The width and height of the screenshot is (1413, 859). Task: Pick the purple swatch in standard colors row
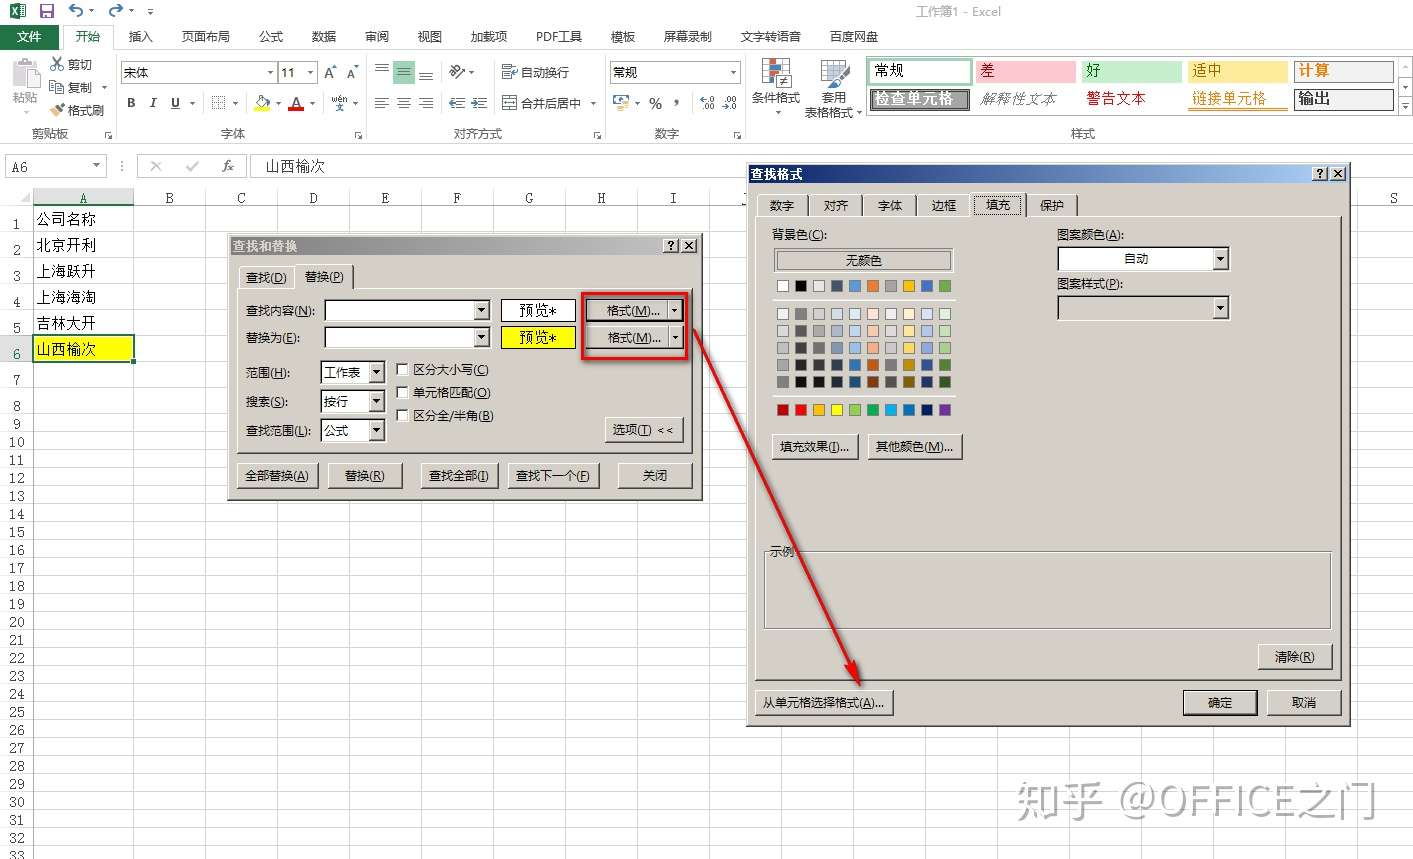coord(945,410)
